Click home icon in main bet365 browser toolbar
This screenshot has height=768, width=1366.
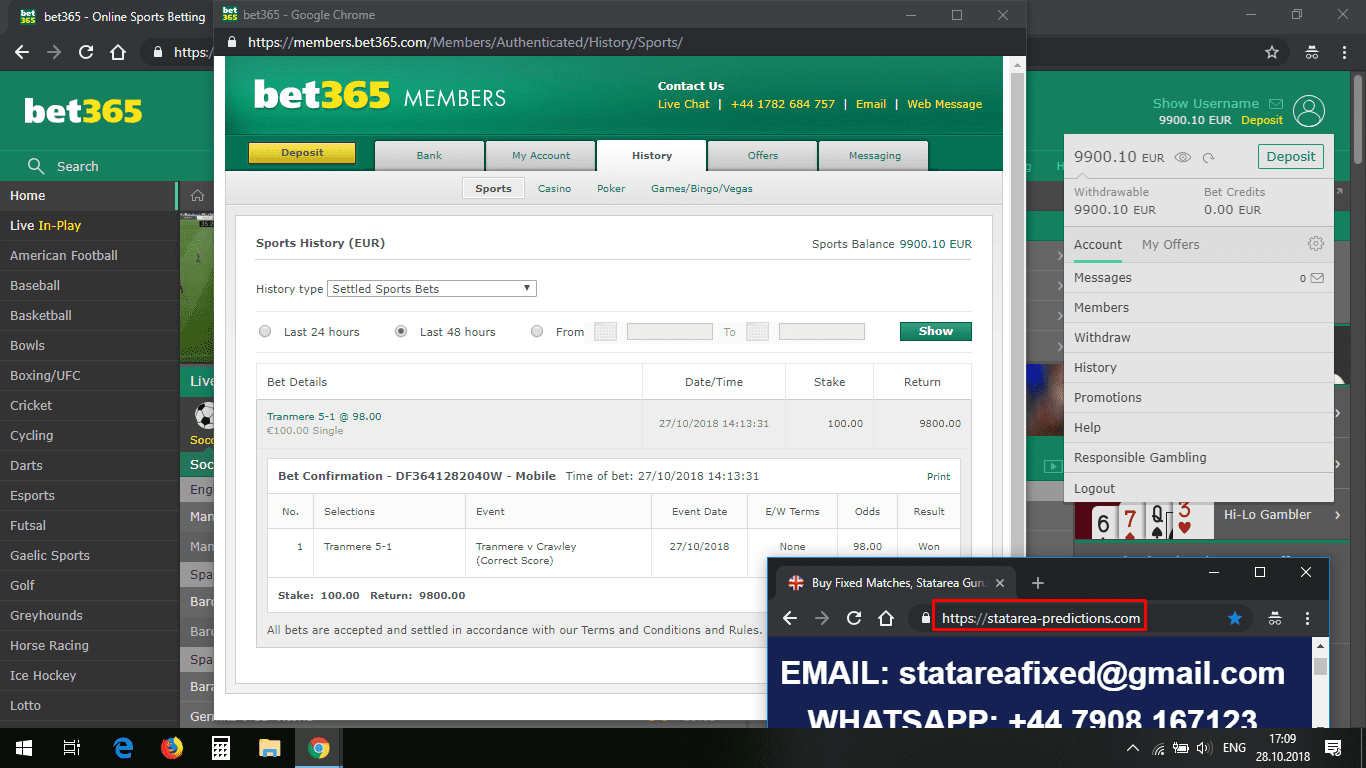(x=118, y=52)
